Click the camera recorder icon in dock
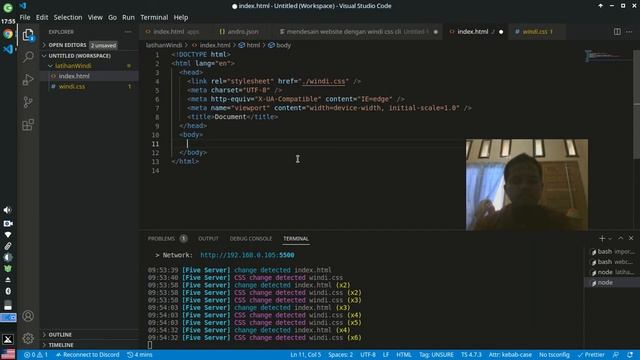The width and height of the screenshot is (640, 360). (8, 223)
